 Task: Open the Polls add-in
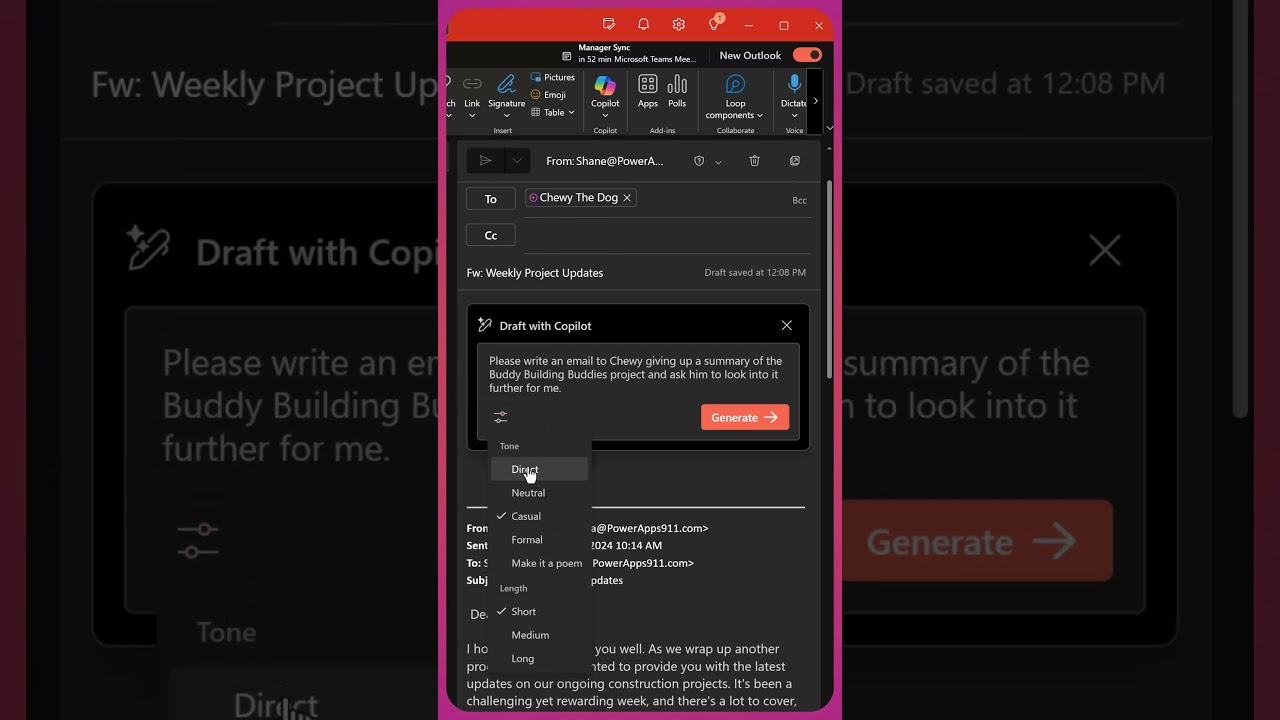pos(677,91)
